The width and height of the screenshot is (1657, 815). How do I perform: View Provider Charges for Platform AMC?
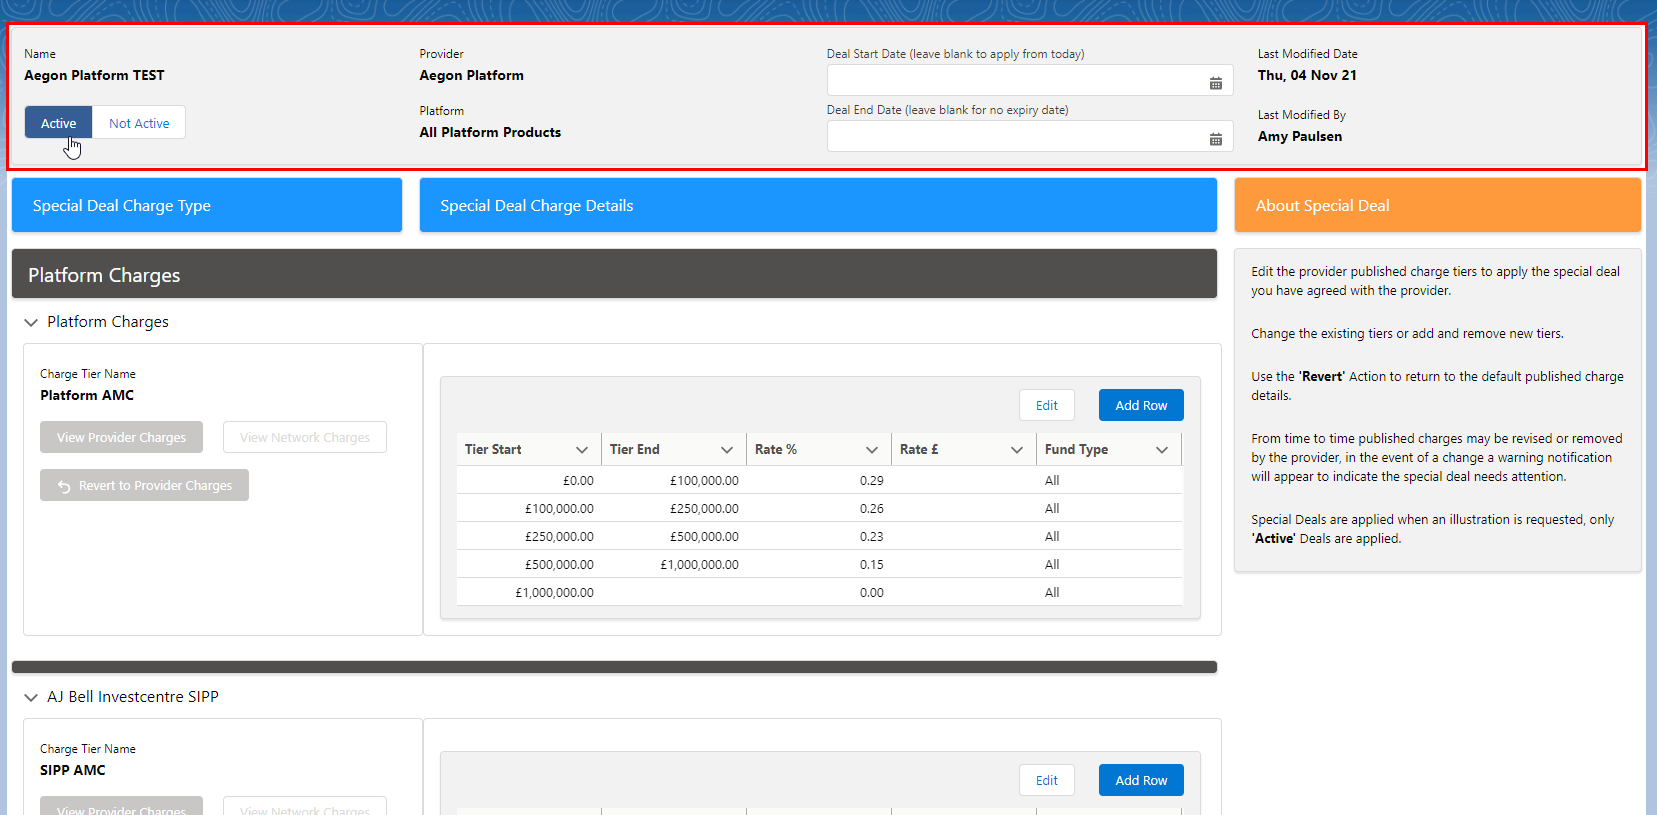tap(121, 437)
